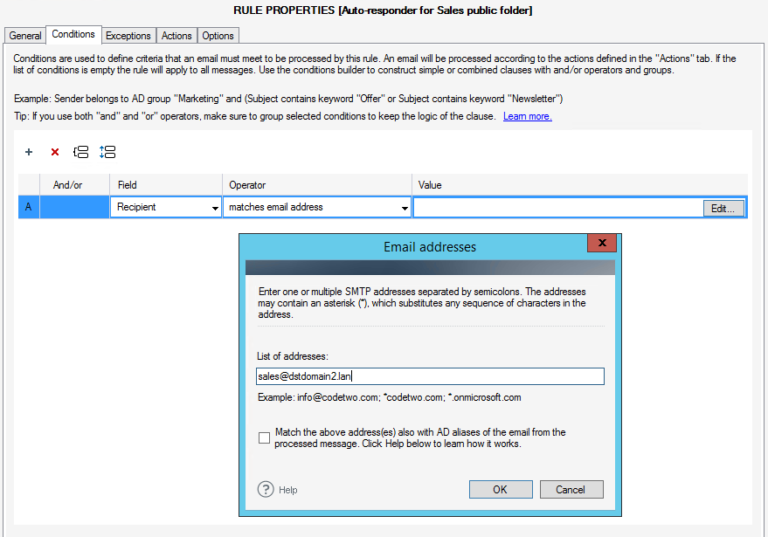Select row A in conditions grid
The width and height of the screenshot is (768, 537).
click(28, 208)
